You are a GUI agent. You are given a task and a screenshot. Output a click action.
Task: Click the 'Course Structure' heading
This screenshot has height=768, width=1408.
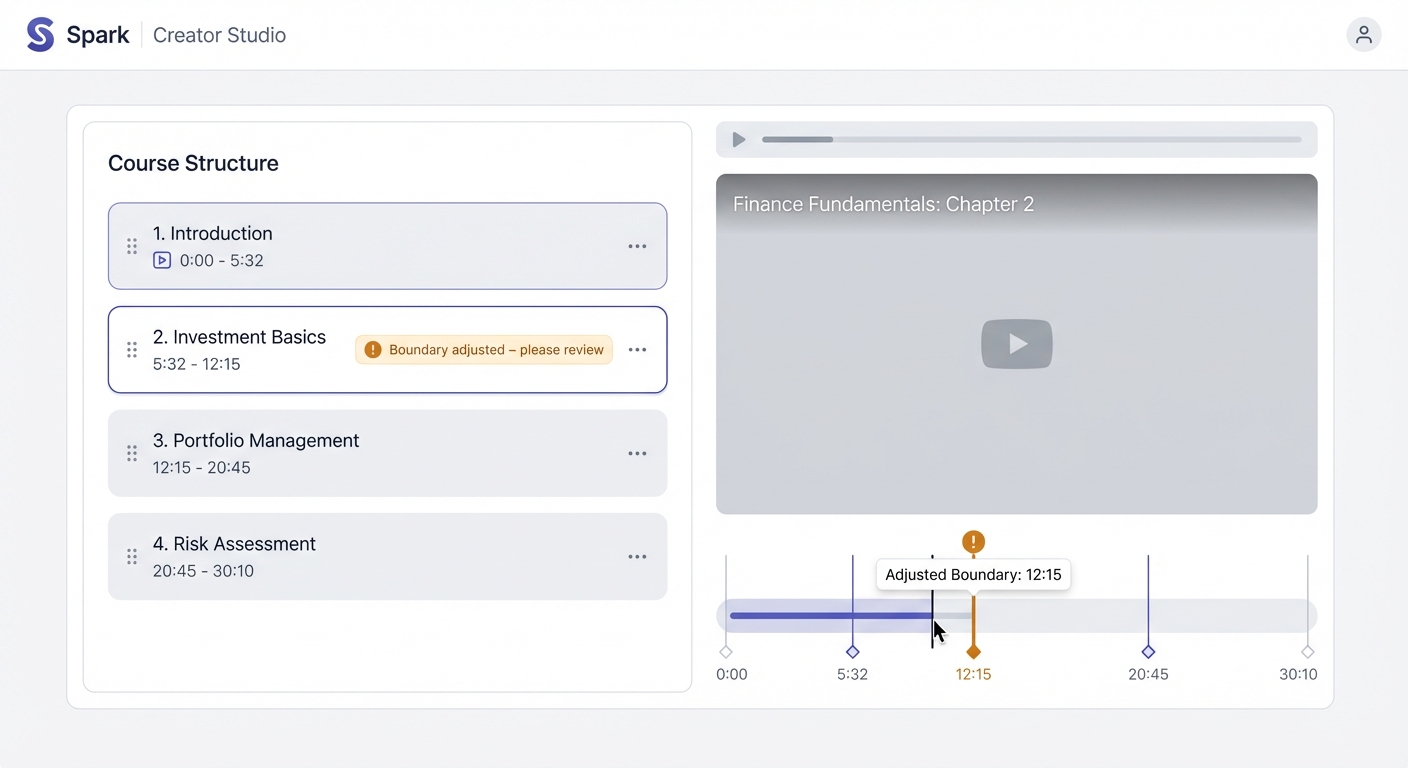coord(193,163)
